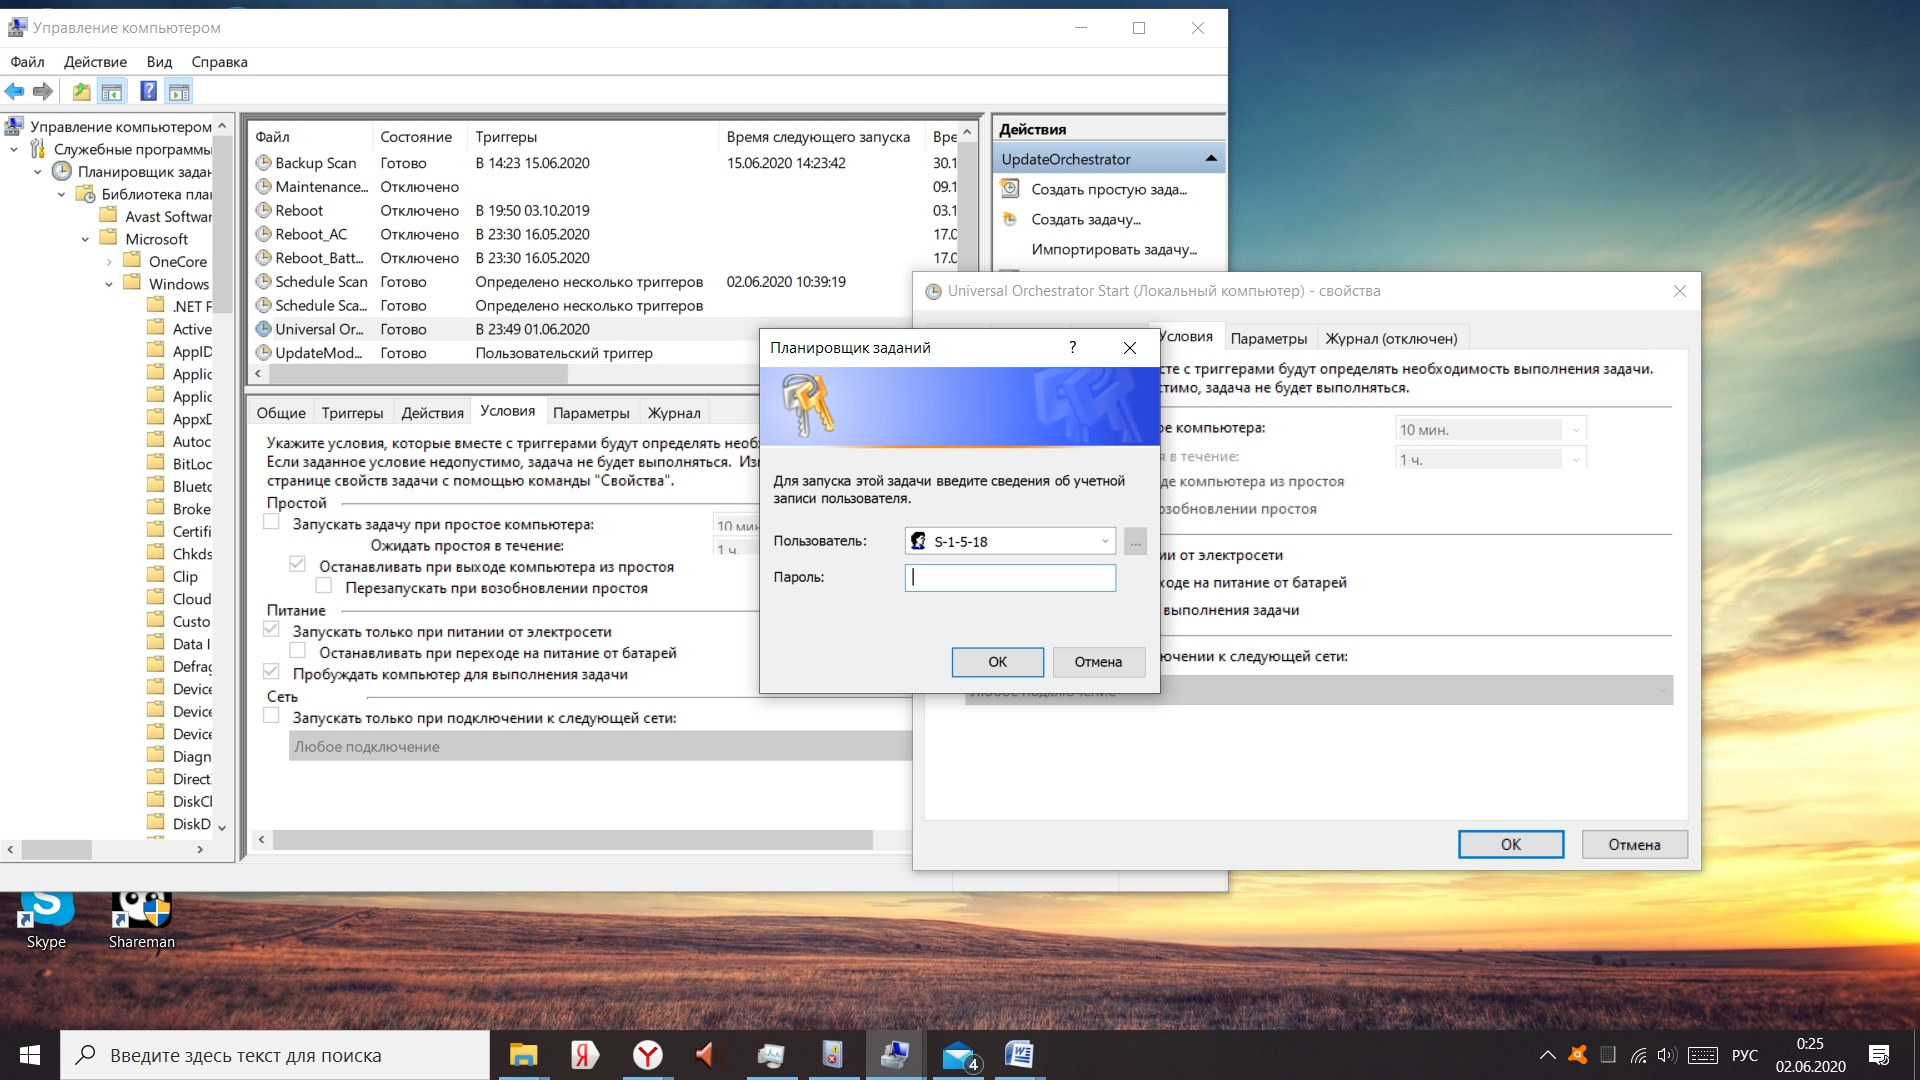Image resolution: width=1920 pixels, height=1080 pixels.
Task: Click the Avast tray icon
Action: 1578,1055
